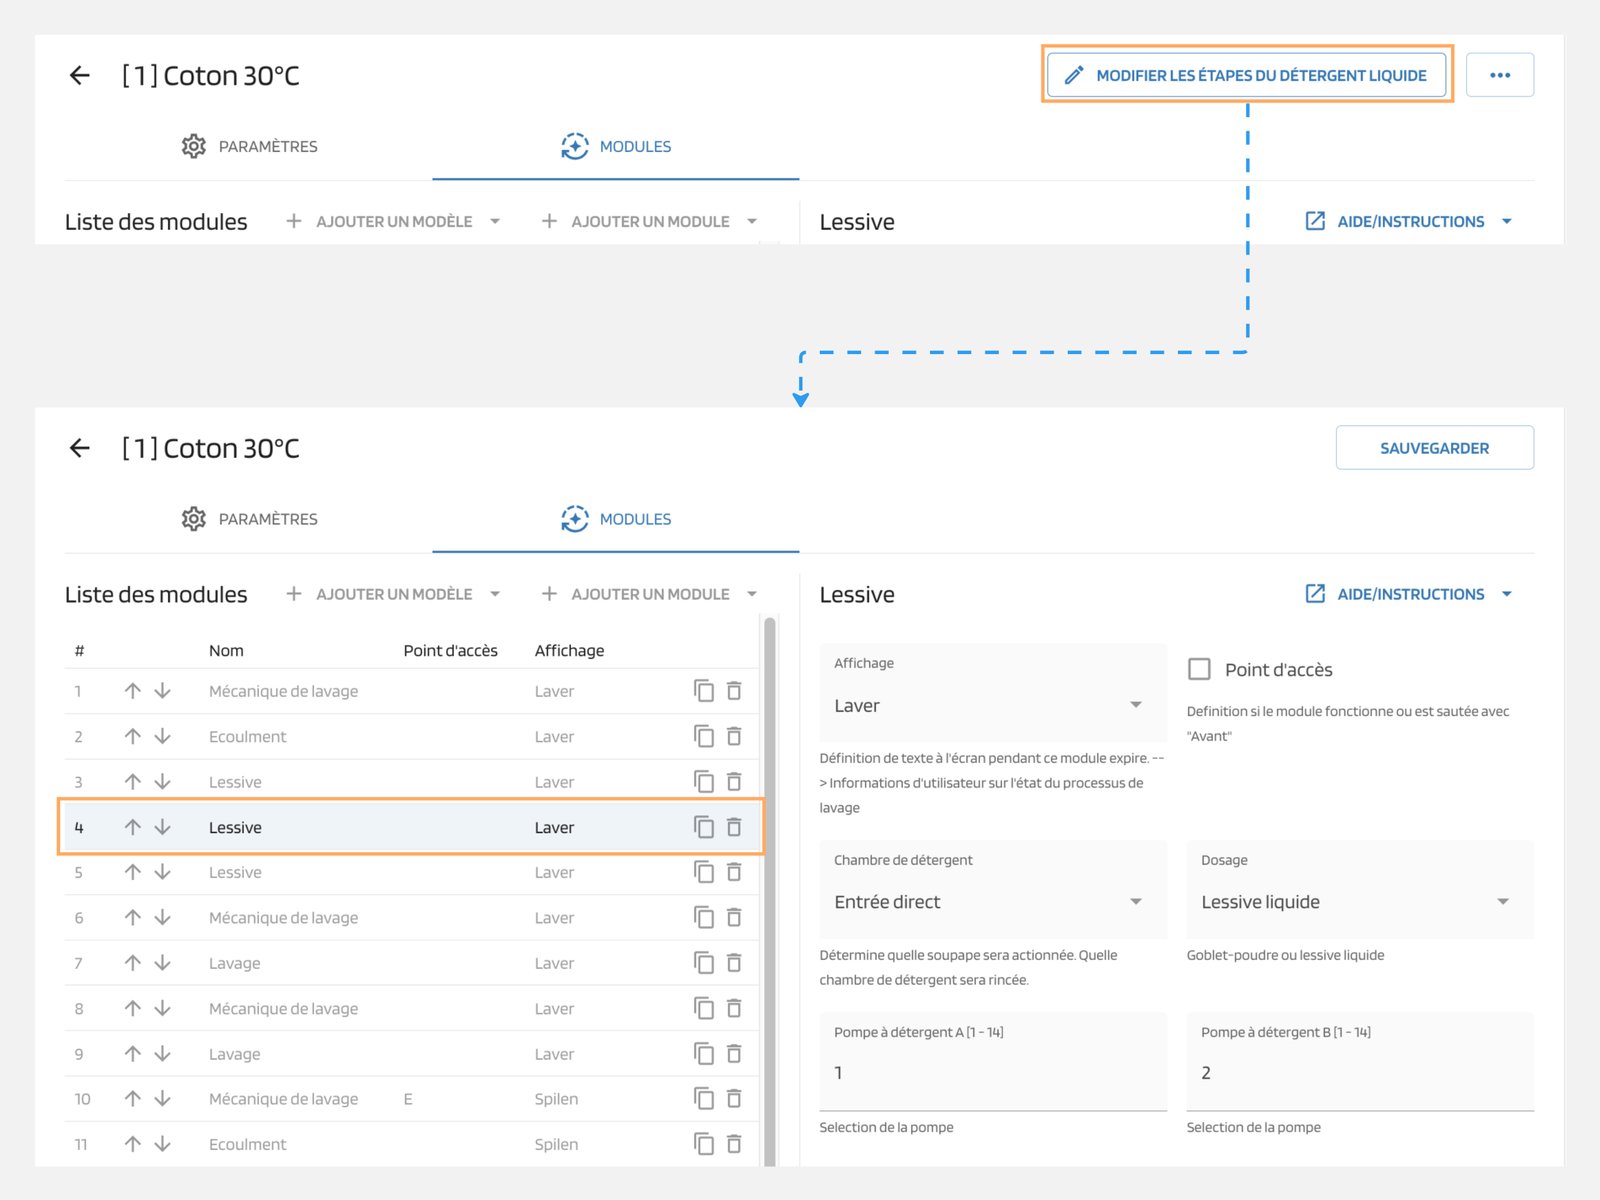Select the Modules tab in the Sauvegarder view
Image resolution: width=1600 pixels, height=1200 pixels.
[x=616, y=519]
